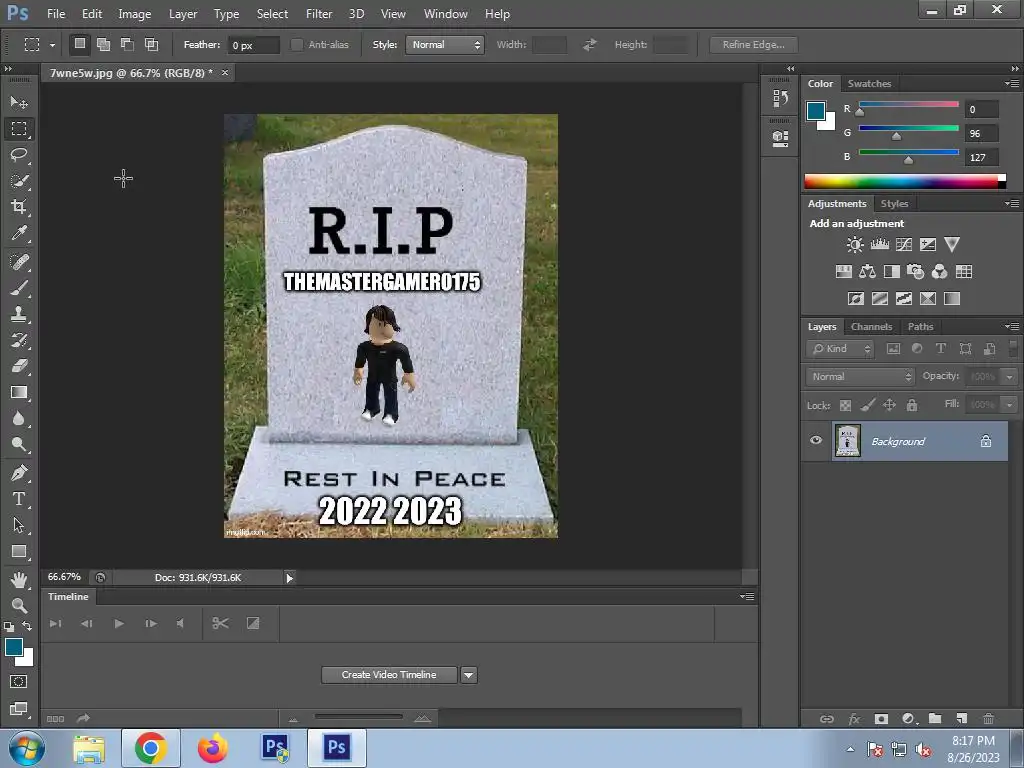1024x768 pixels.
Task: Hide the Background layer eye icon
Action: point(816,440)
